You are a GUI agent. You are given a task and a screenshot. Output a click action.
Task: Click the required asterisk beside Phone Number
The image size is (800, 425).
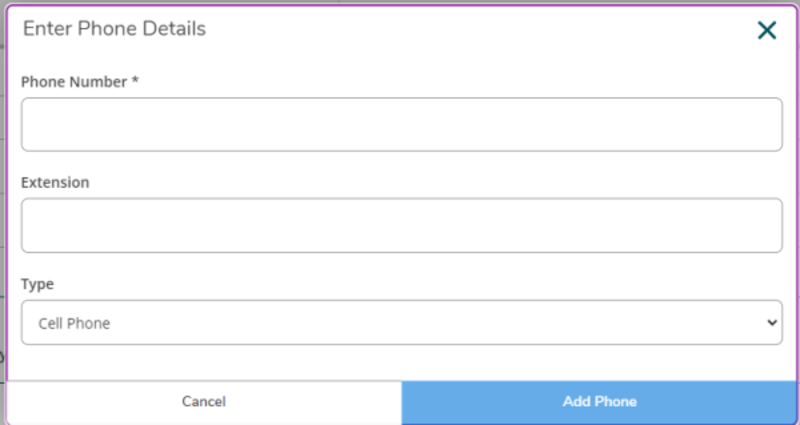135,82
